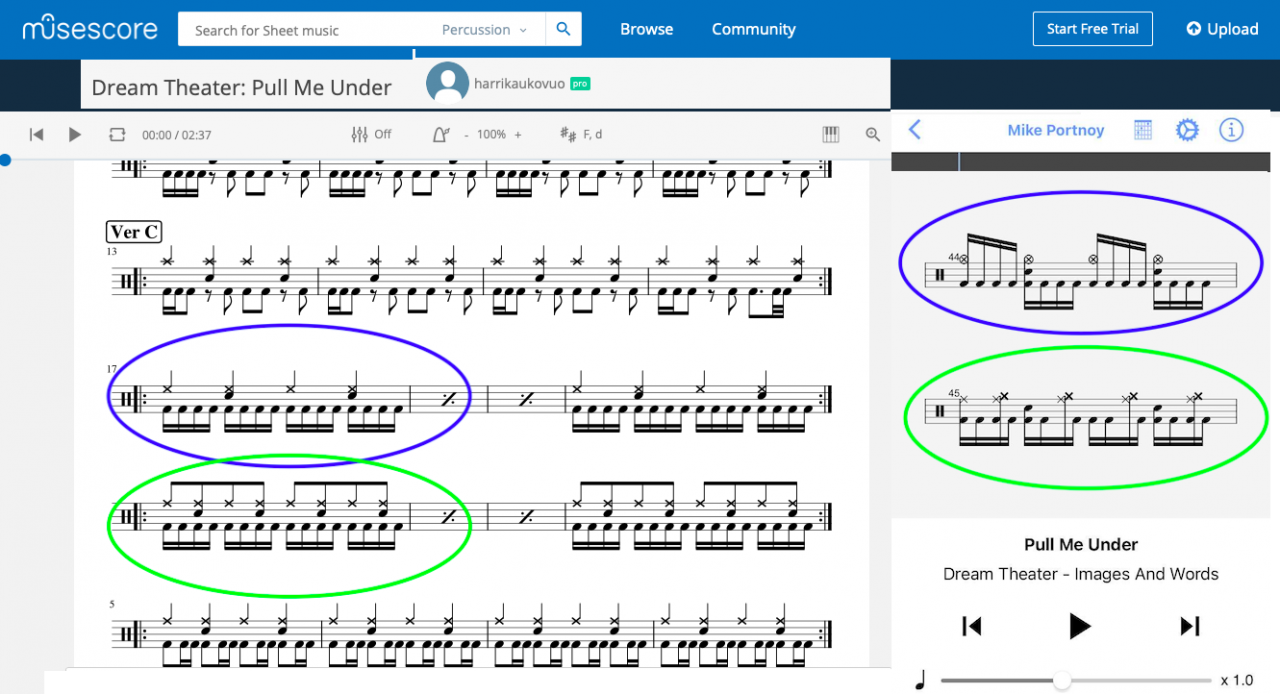
Task: Increase tempo with the plus sign
Action: coord(518,134)
